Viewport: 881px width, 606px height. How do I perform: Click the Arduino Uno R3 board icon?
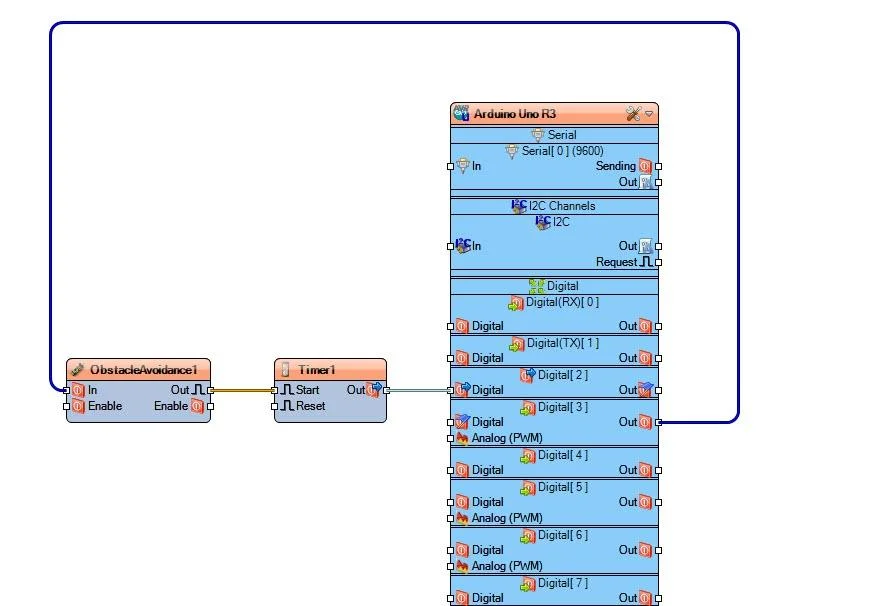click(461, 114)
